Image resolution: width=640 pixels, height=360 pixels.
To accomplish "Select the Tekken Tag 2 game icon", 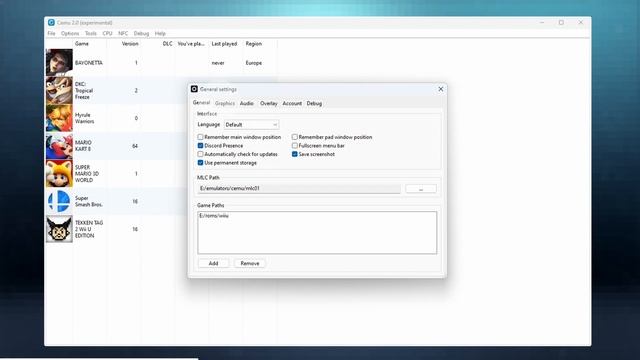I will 59,229.
